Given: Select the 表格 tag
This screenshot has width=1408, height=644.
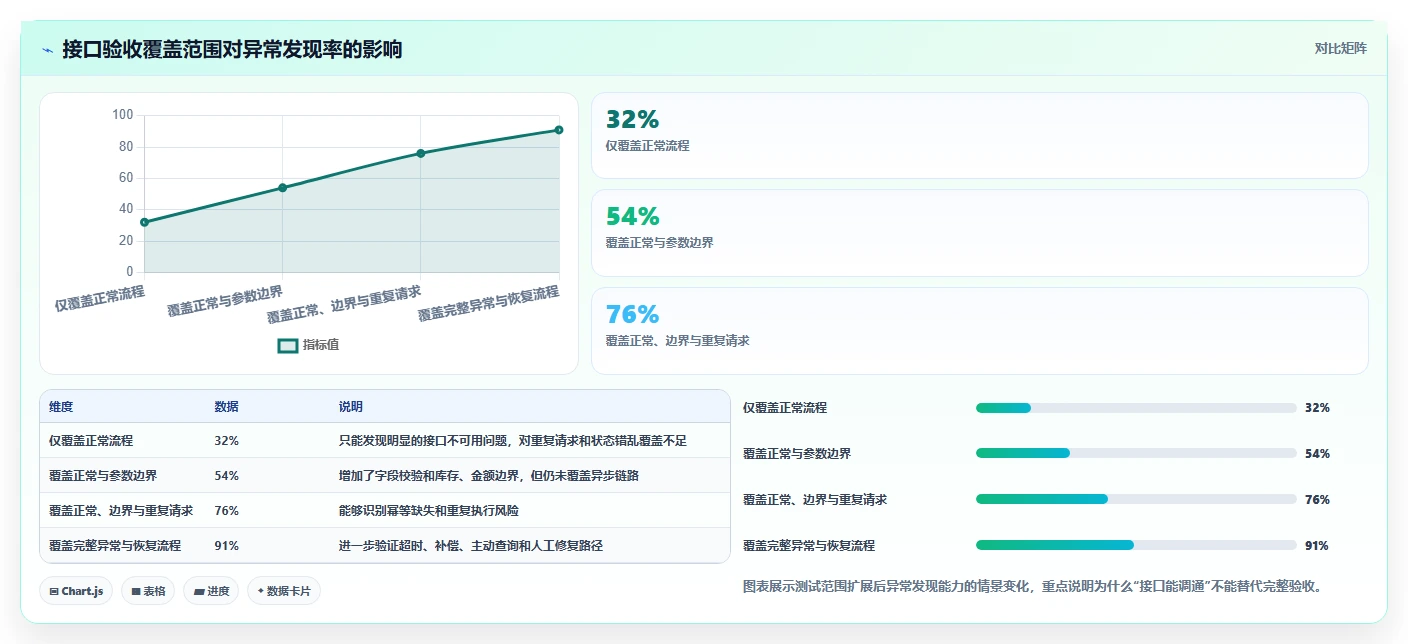Looking at the screenshot, I should pyautogui.click(x=148, y=591).
